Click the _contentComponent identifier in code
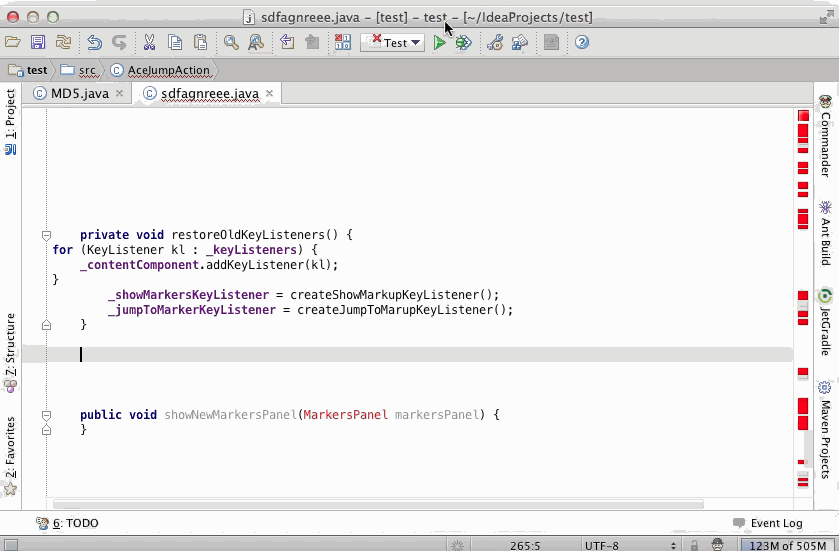 click(142, 265)
